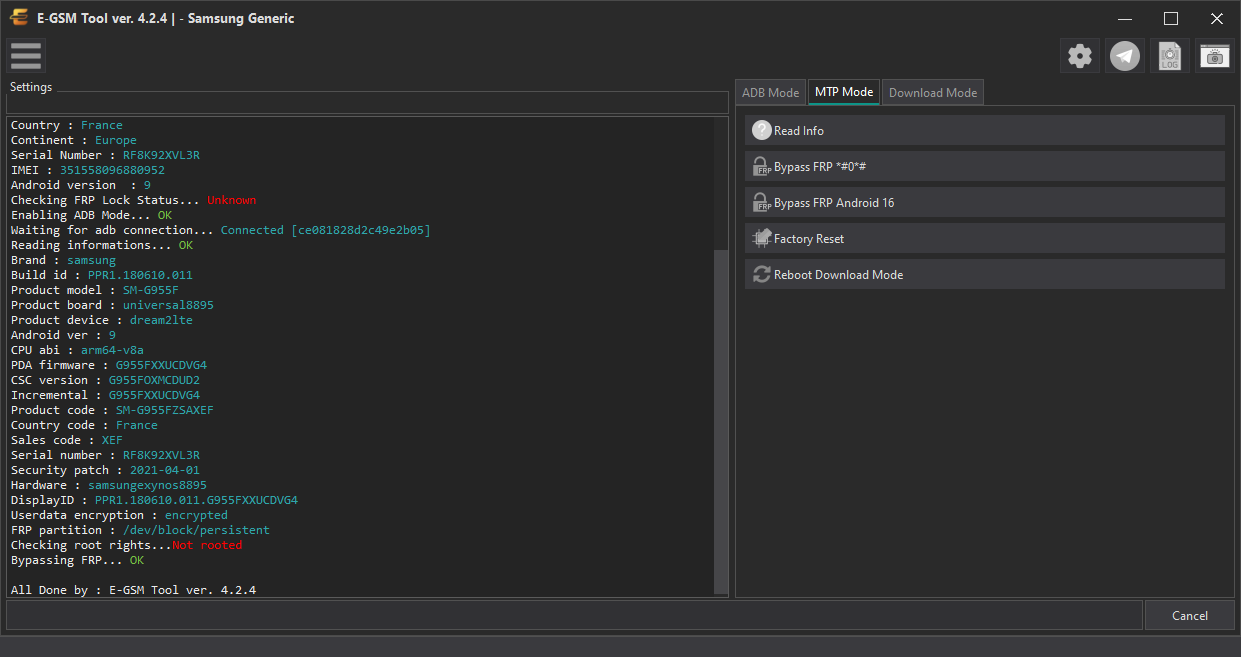Click Hardware samsungexynos8895 line

point(109,485)
